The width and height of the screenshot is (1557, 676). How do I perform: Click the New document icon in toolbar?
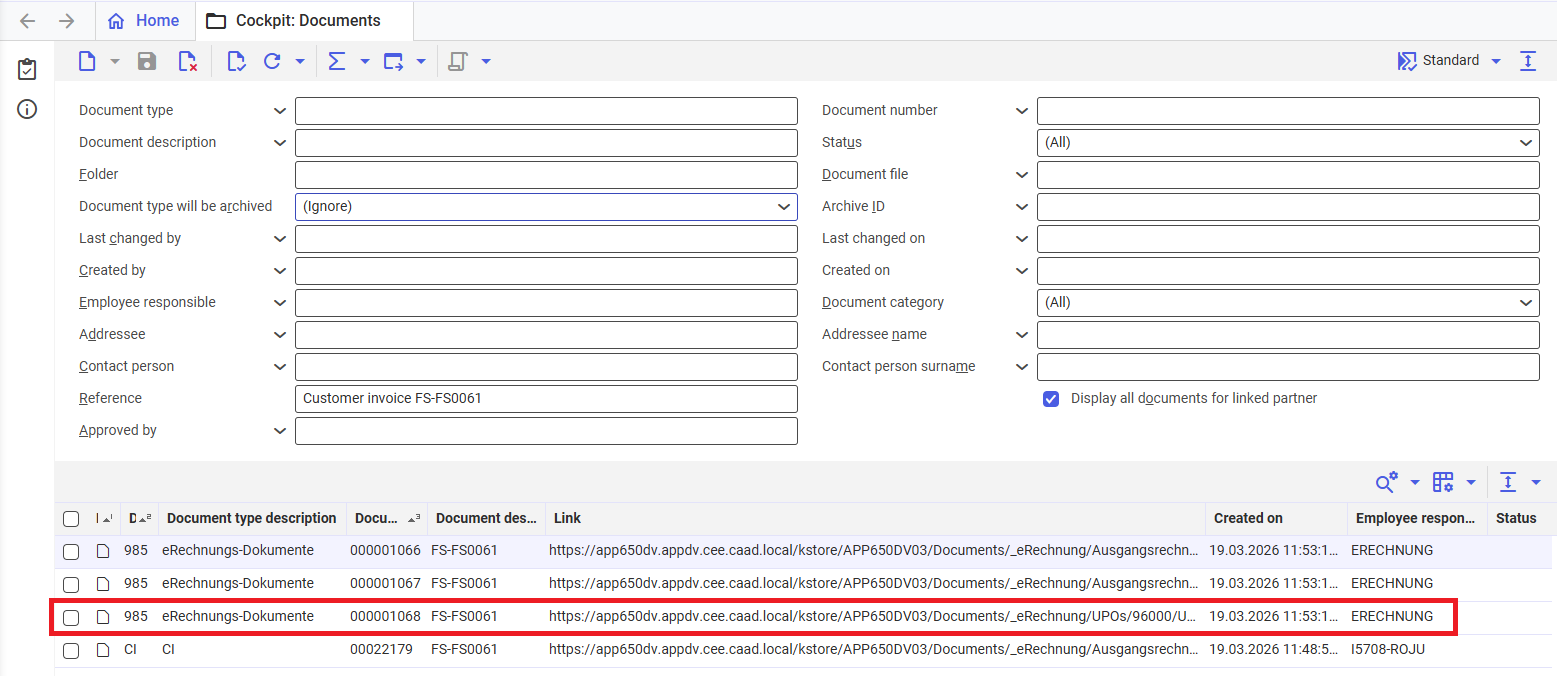tap(88, 61)
